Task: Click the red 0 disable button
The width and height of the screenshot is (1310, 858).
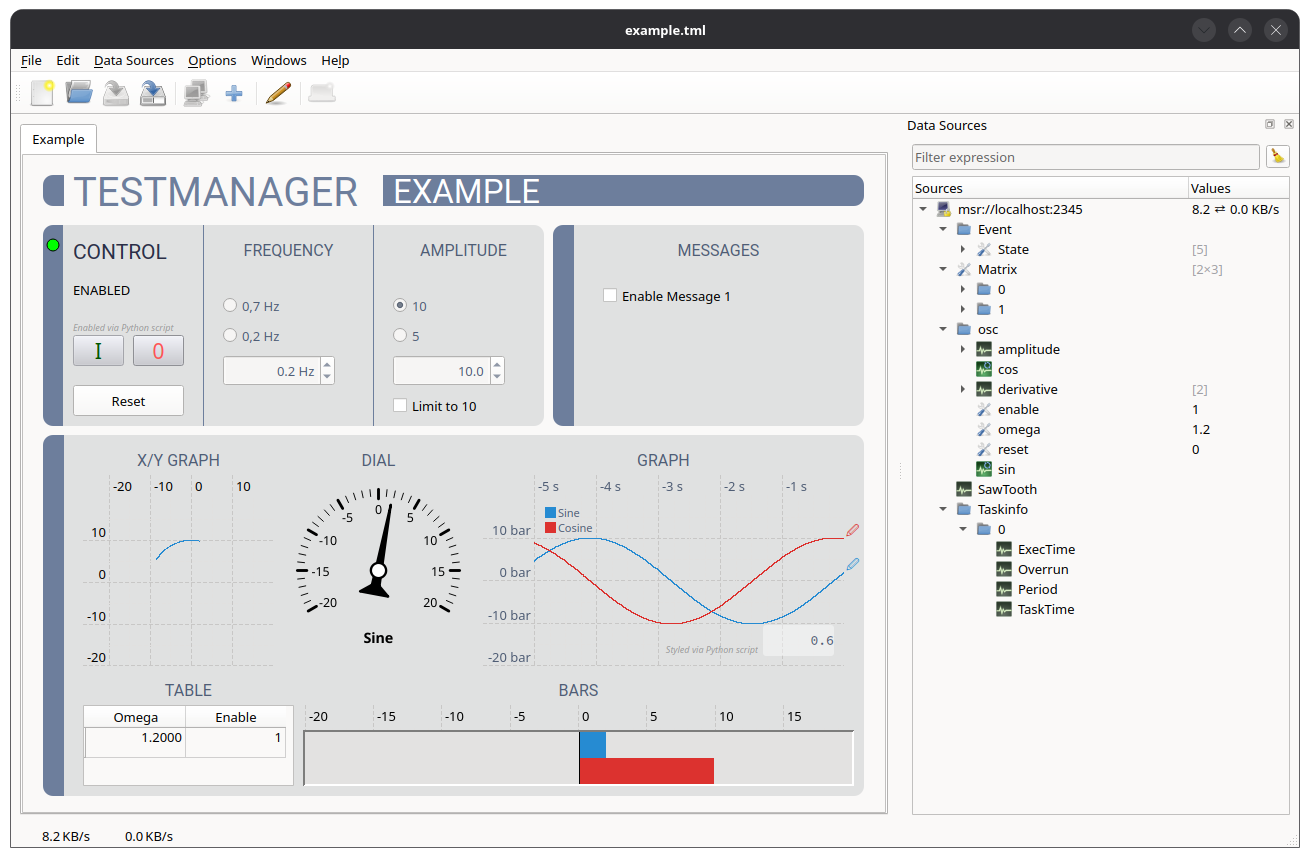Action: (x=158, y=351)
